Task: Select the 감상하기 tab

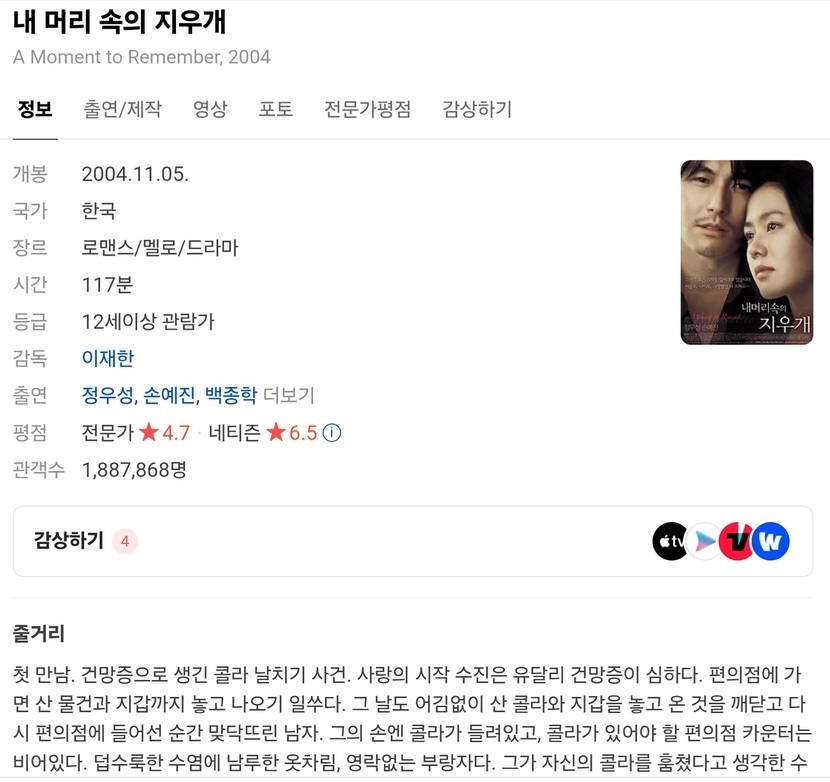Action: click(477, 109)
